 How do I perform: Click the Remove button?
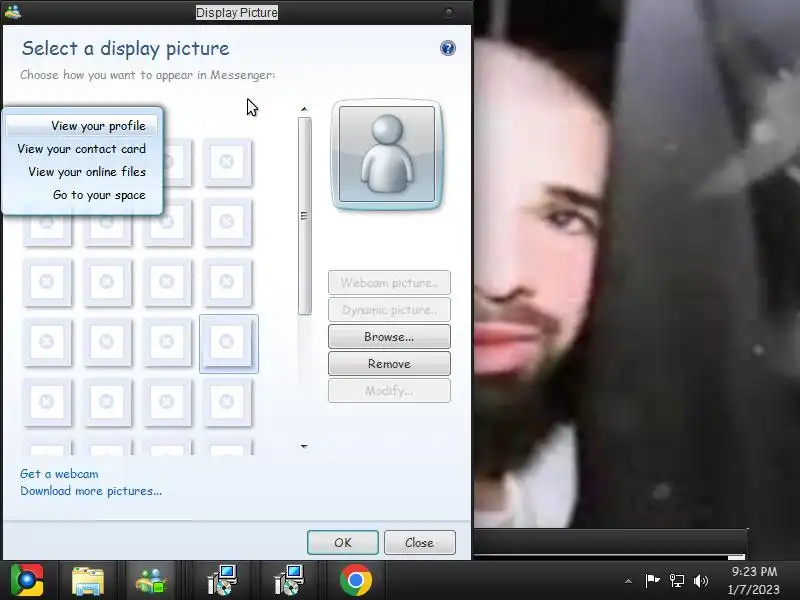coord(389,364)
